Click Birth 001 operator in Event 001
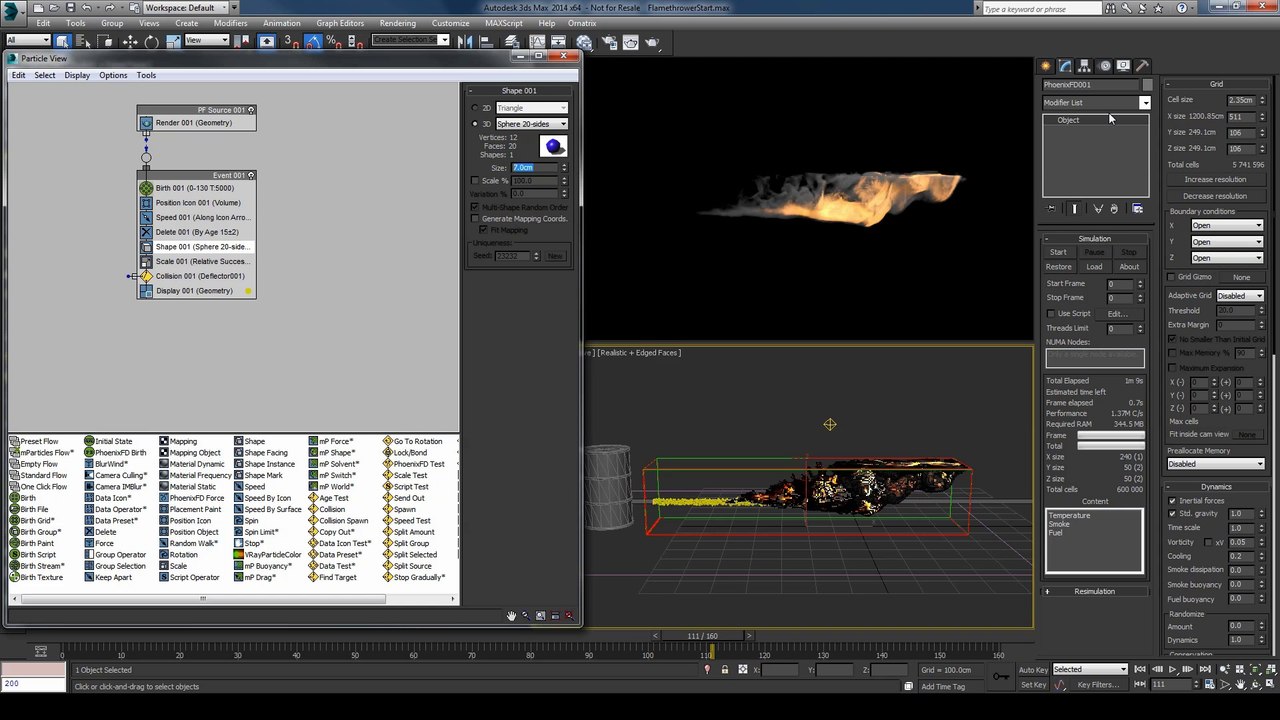1280x720 pixels. click(196, 188)
